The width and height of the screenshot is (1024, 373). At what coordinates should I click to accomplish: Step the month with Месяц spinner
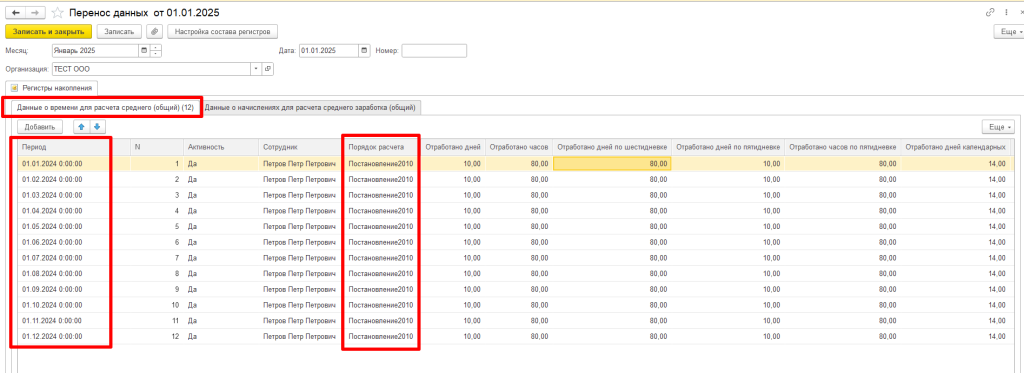tap(155, 51)
